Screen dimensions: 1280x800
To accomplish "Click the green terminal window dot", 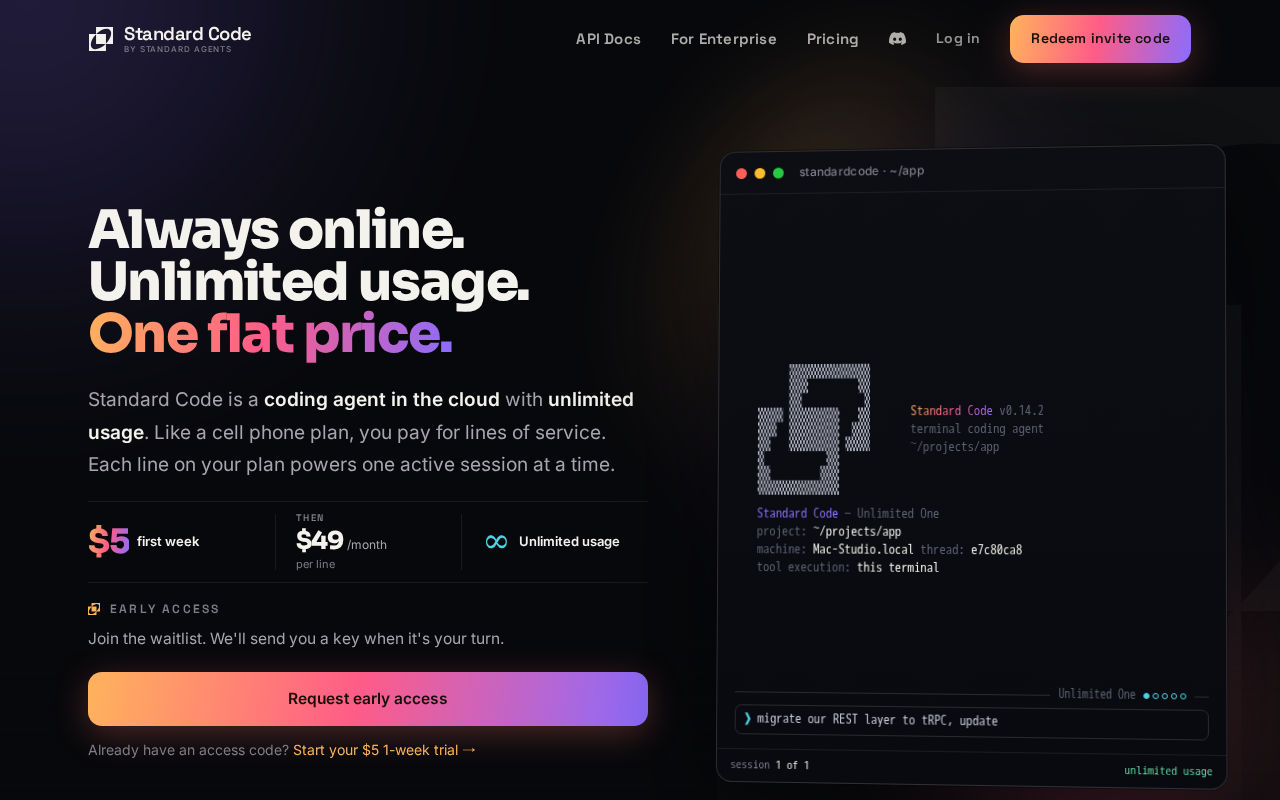I will click(x=778, y=173).
